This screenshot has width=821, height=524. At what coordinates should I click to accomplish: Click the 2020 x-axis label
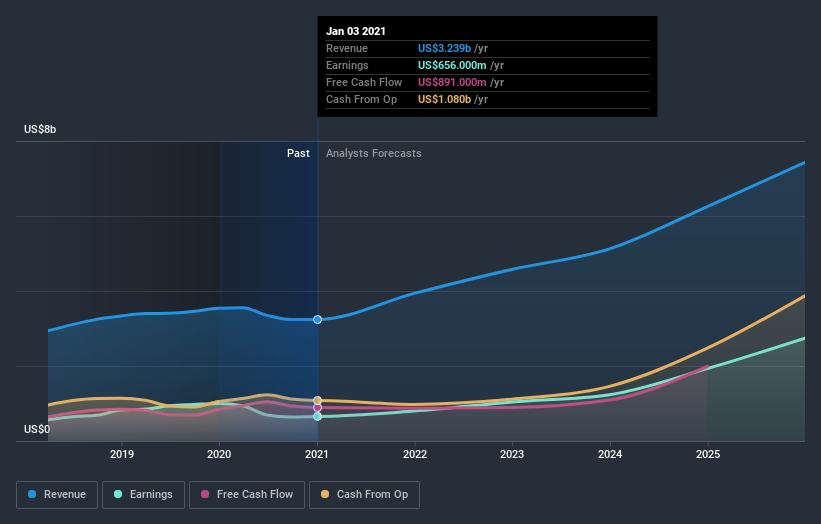(x=219, y=454)
